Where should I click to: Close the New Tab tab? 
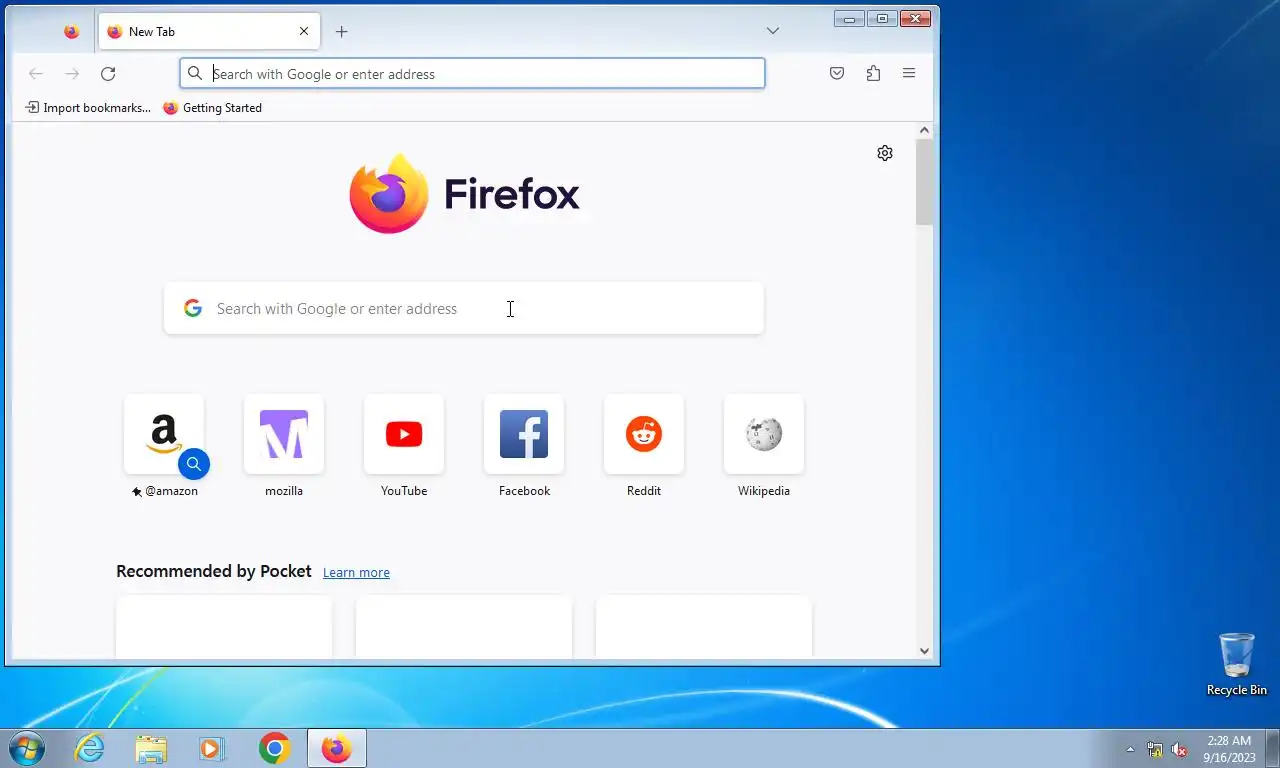coord(304,31)
